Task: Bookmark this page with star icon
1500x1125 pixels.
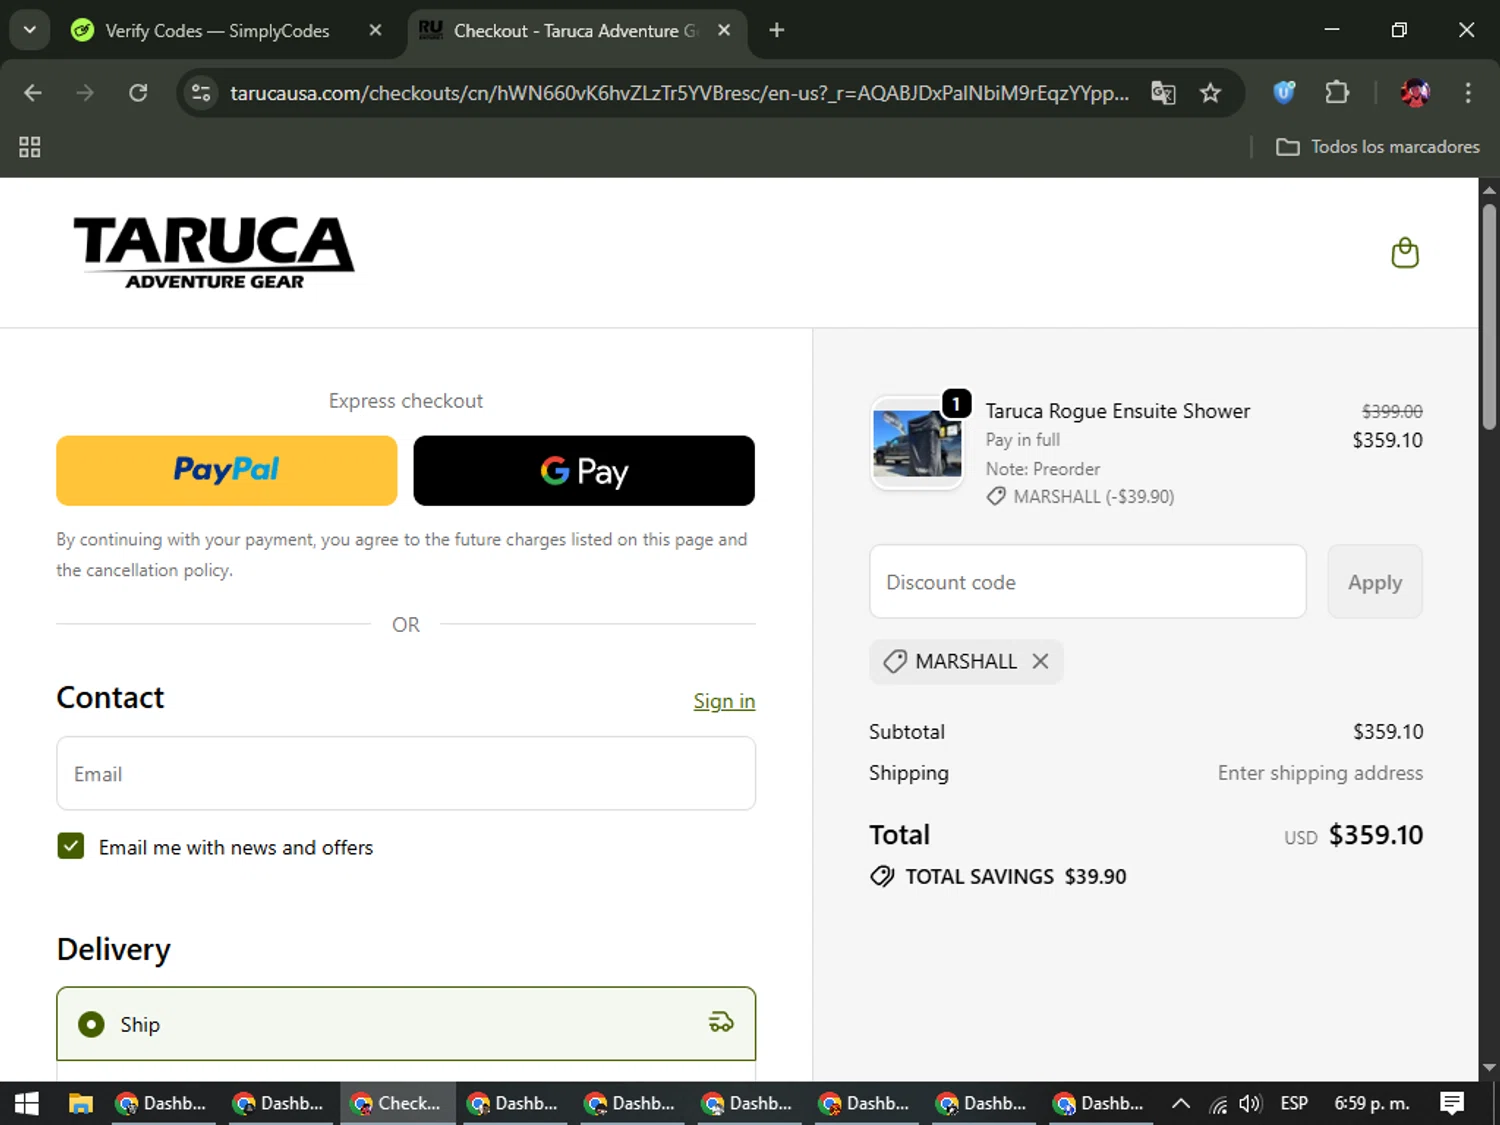Action: (1210, 93)
